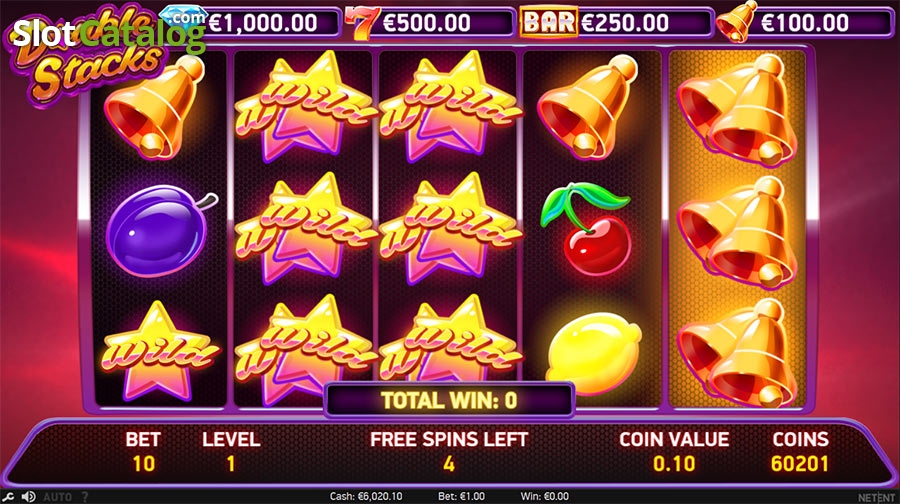Click the NETENT logo in bottom corner
This screenshot has width=900, height=504.
point(876,497)
